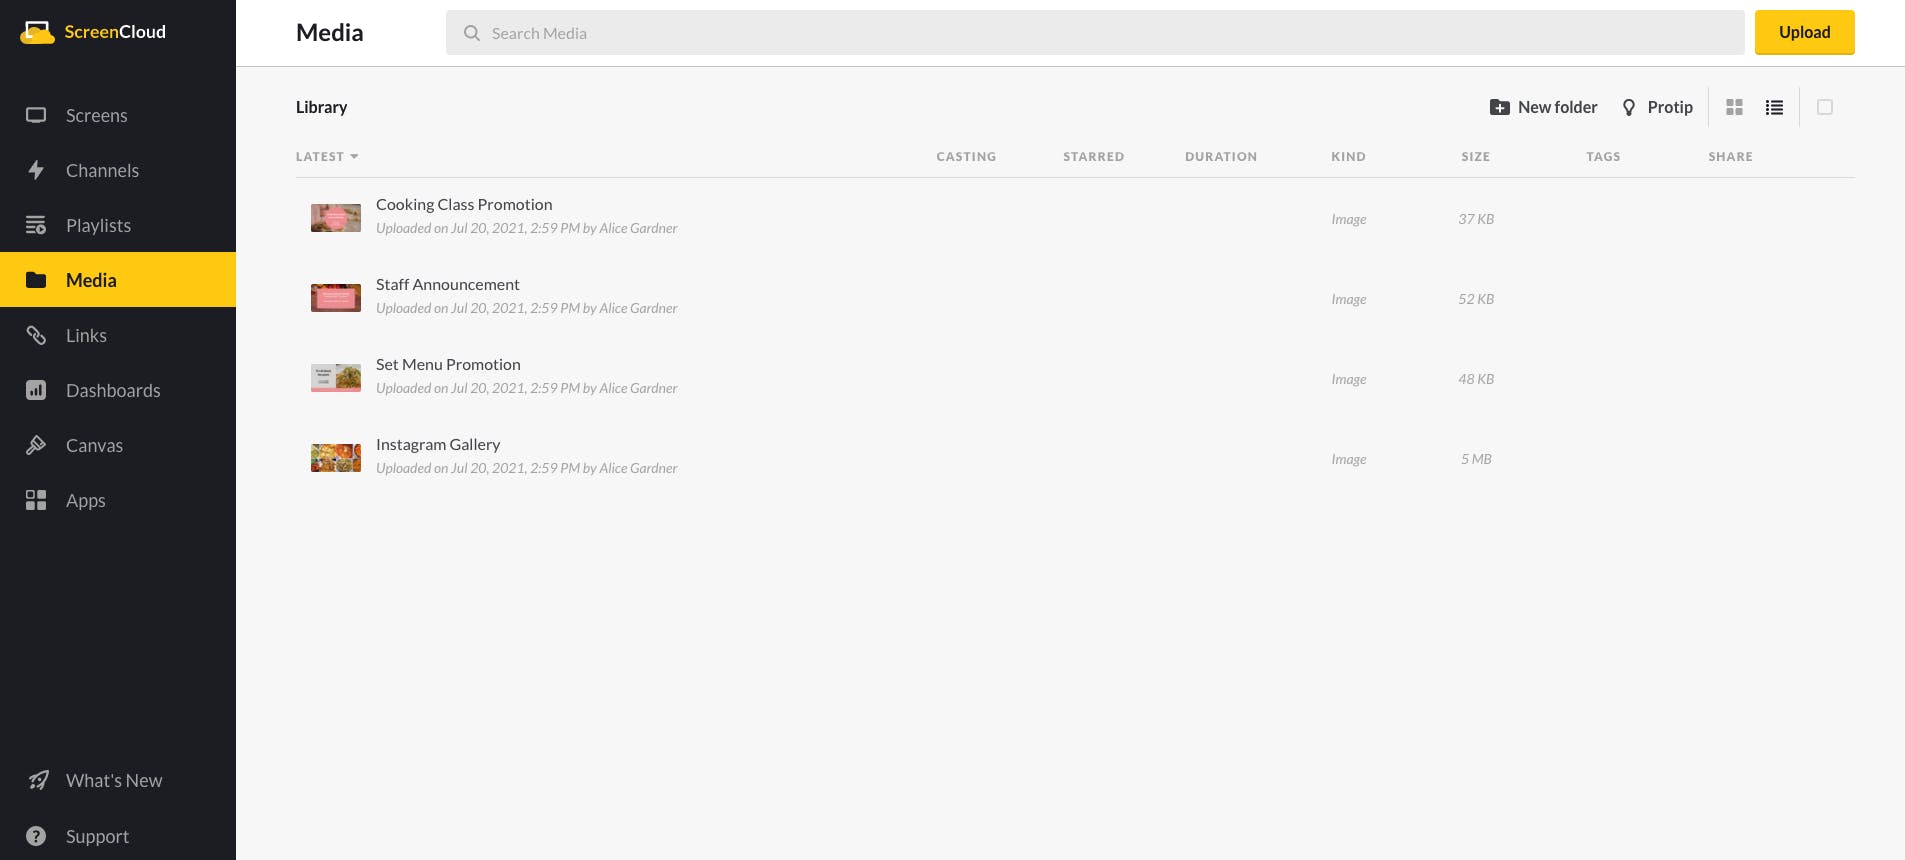
Task: Click the Starred column header
Action: (x=1093, y=157)
